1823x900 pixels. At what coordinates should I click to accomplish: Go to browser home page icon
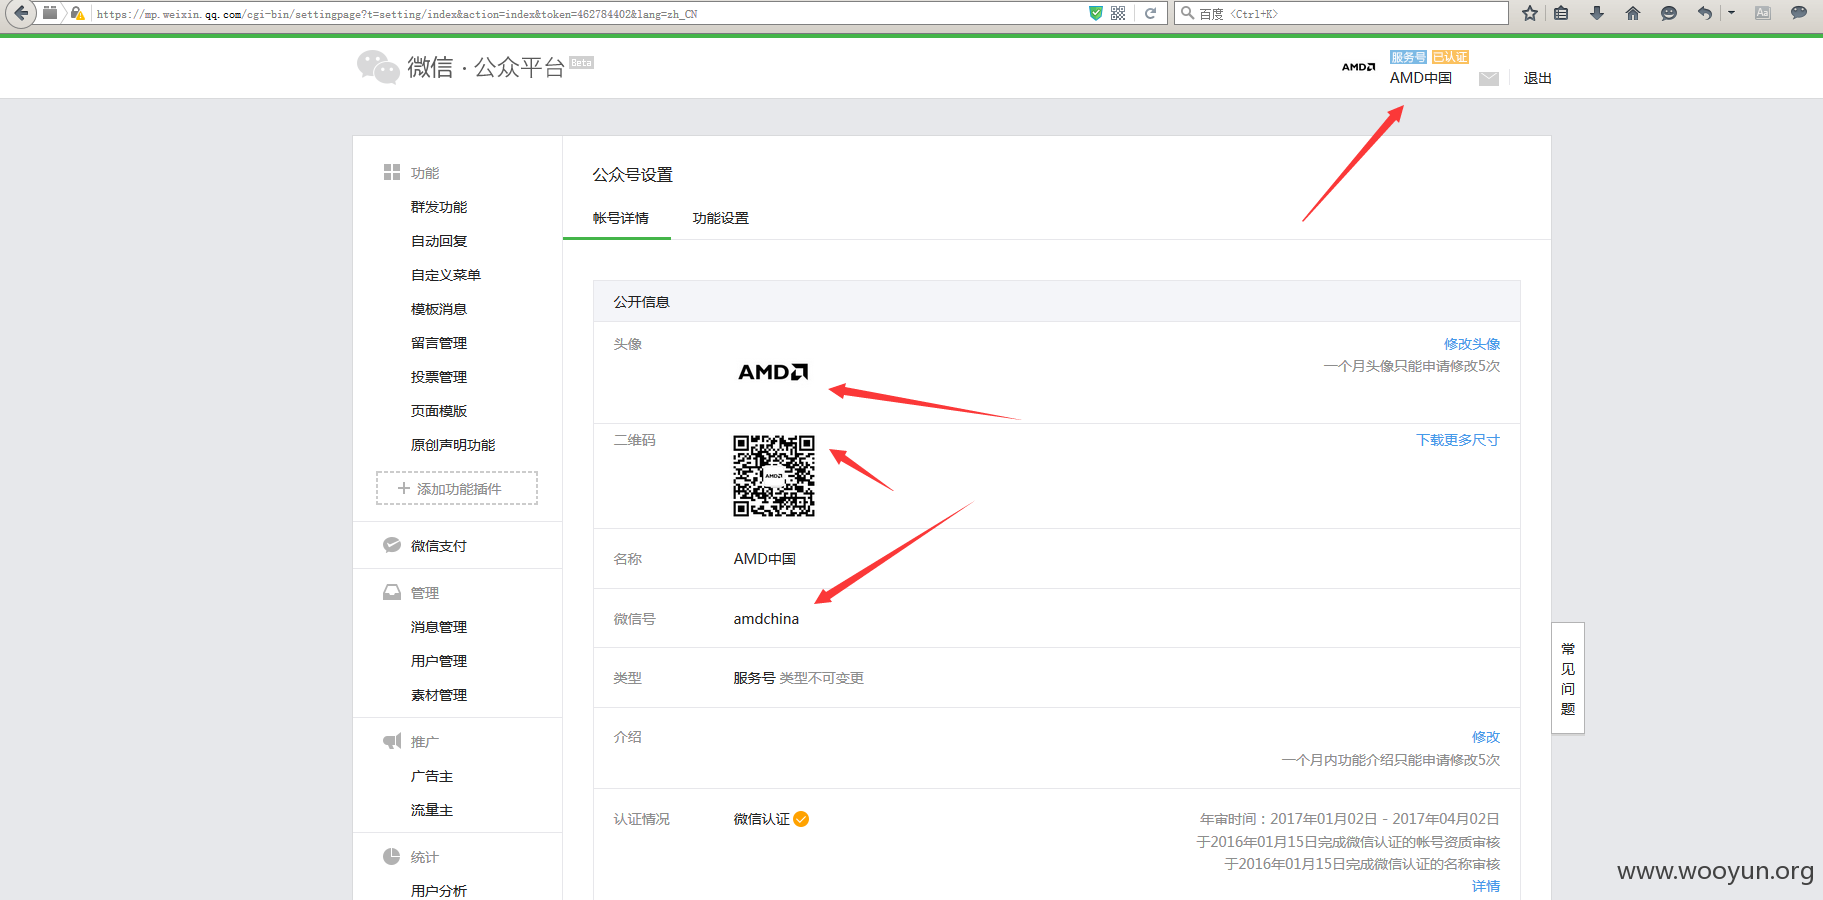[1633, 13]
